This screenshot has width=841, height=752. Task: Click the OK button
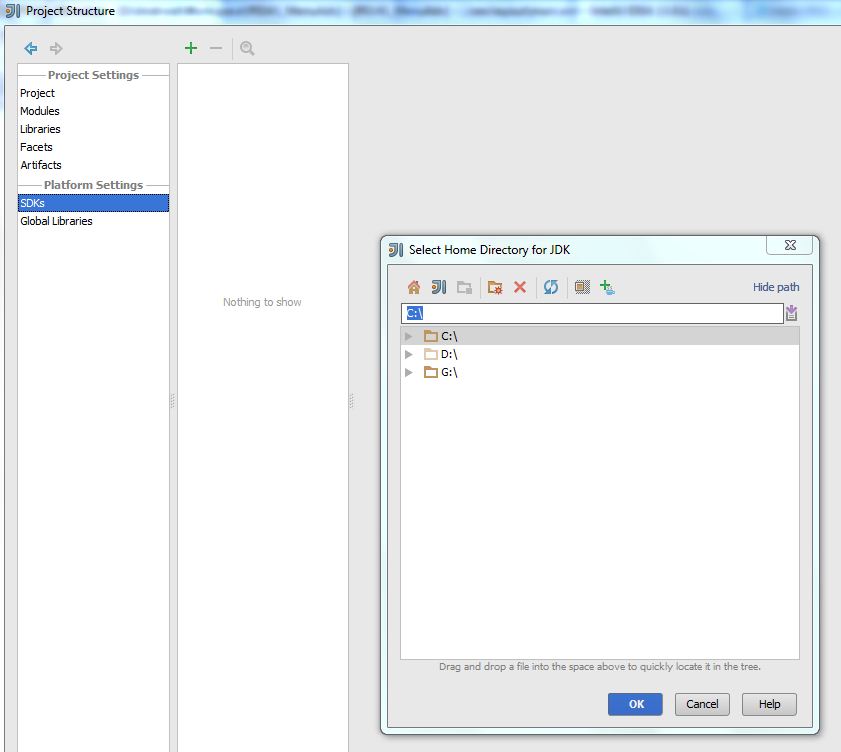(x=635, y=704)
